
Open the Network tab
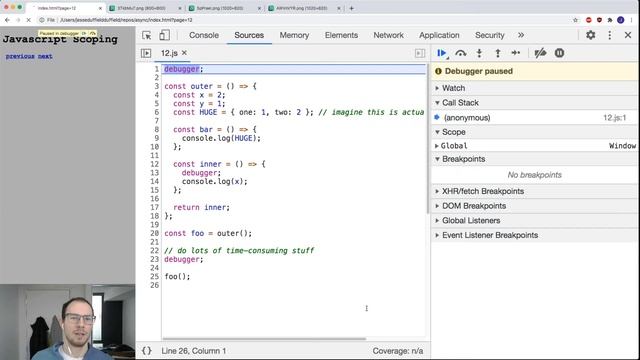[x=389, y=35]
